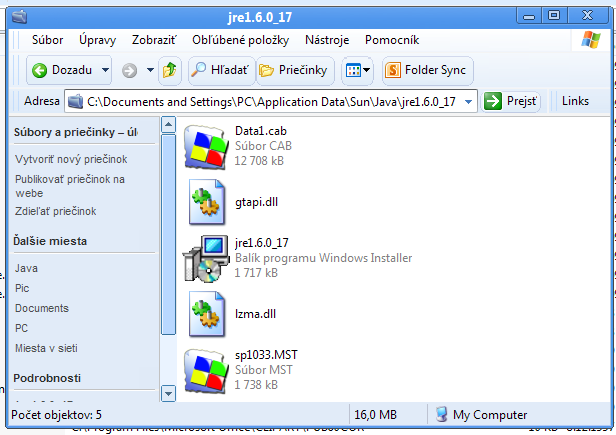
Task: Click the address path input field
Action: point(271,102)
